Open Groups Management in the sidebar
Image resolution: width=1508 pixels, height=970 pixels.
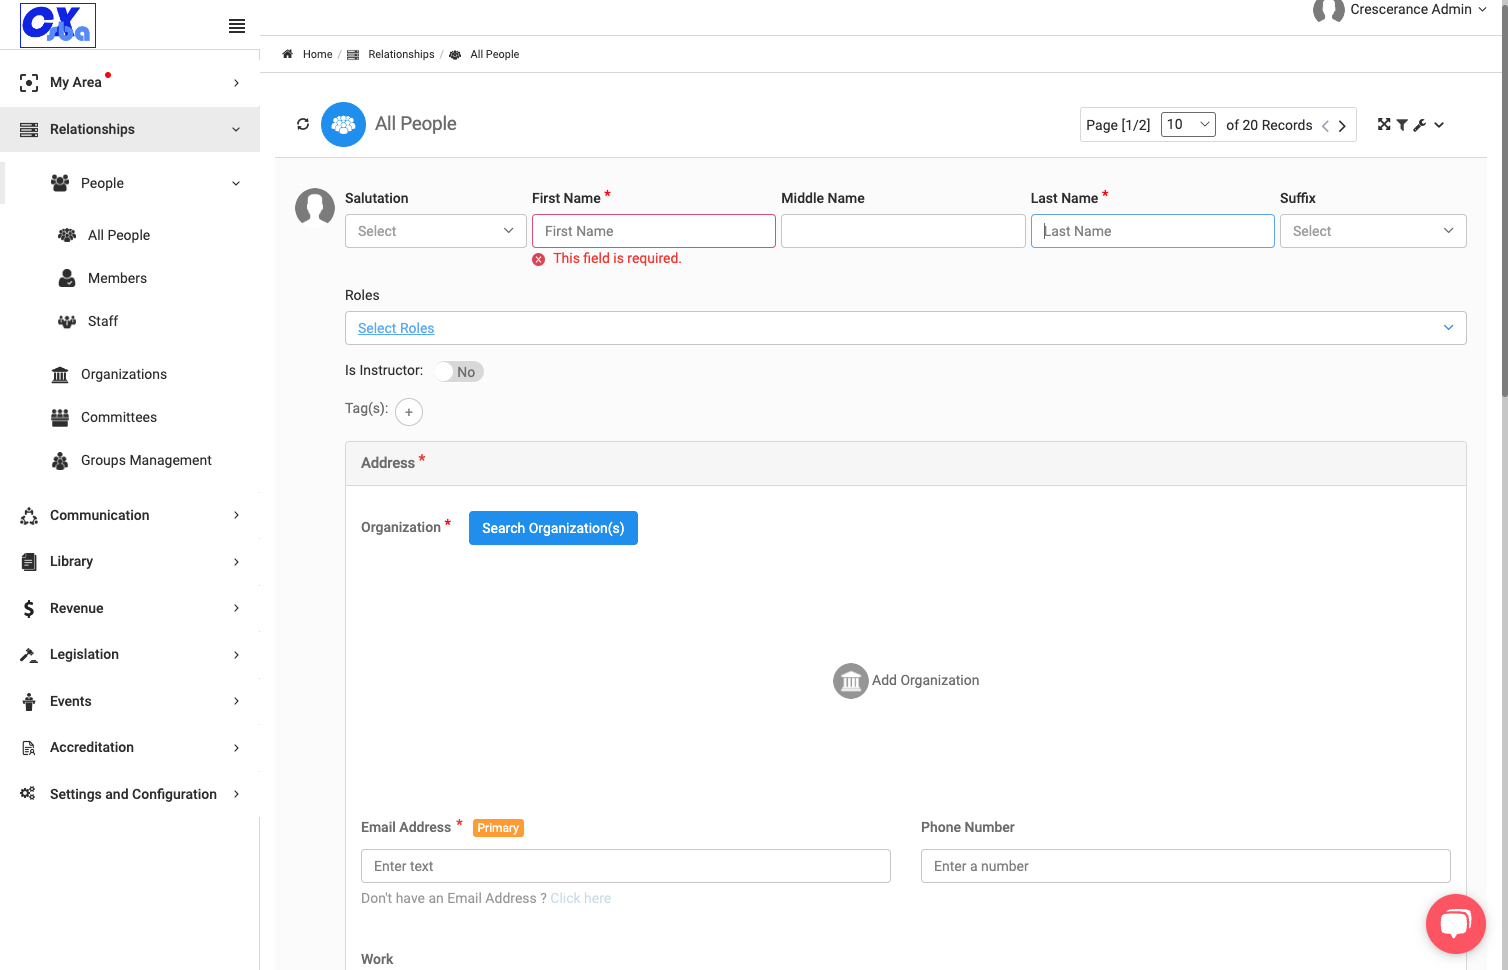tap(146, 460)
